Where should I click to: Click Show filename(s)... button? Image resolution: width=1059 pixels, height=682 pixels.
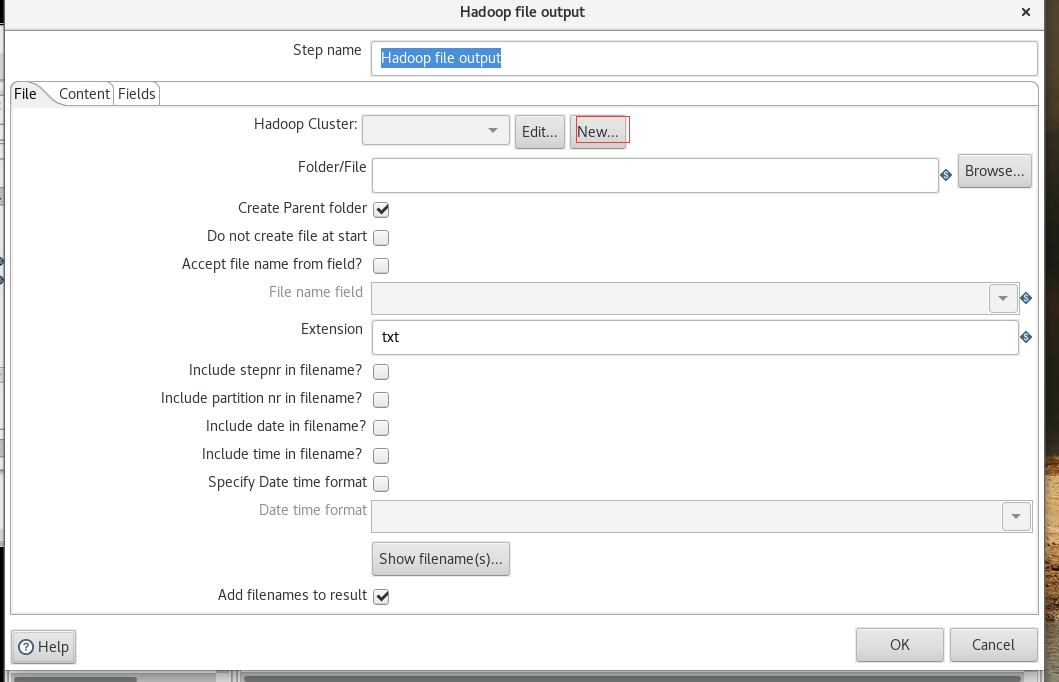pyautogui.click(x=440, y=558)
